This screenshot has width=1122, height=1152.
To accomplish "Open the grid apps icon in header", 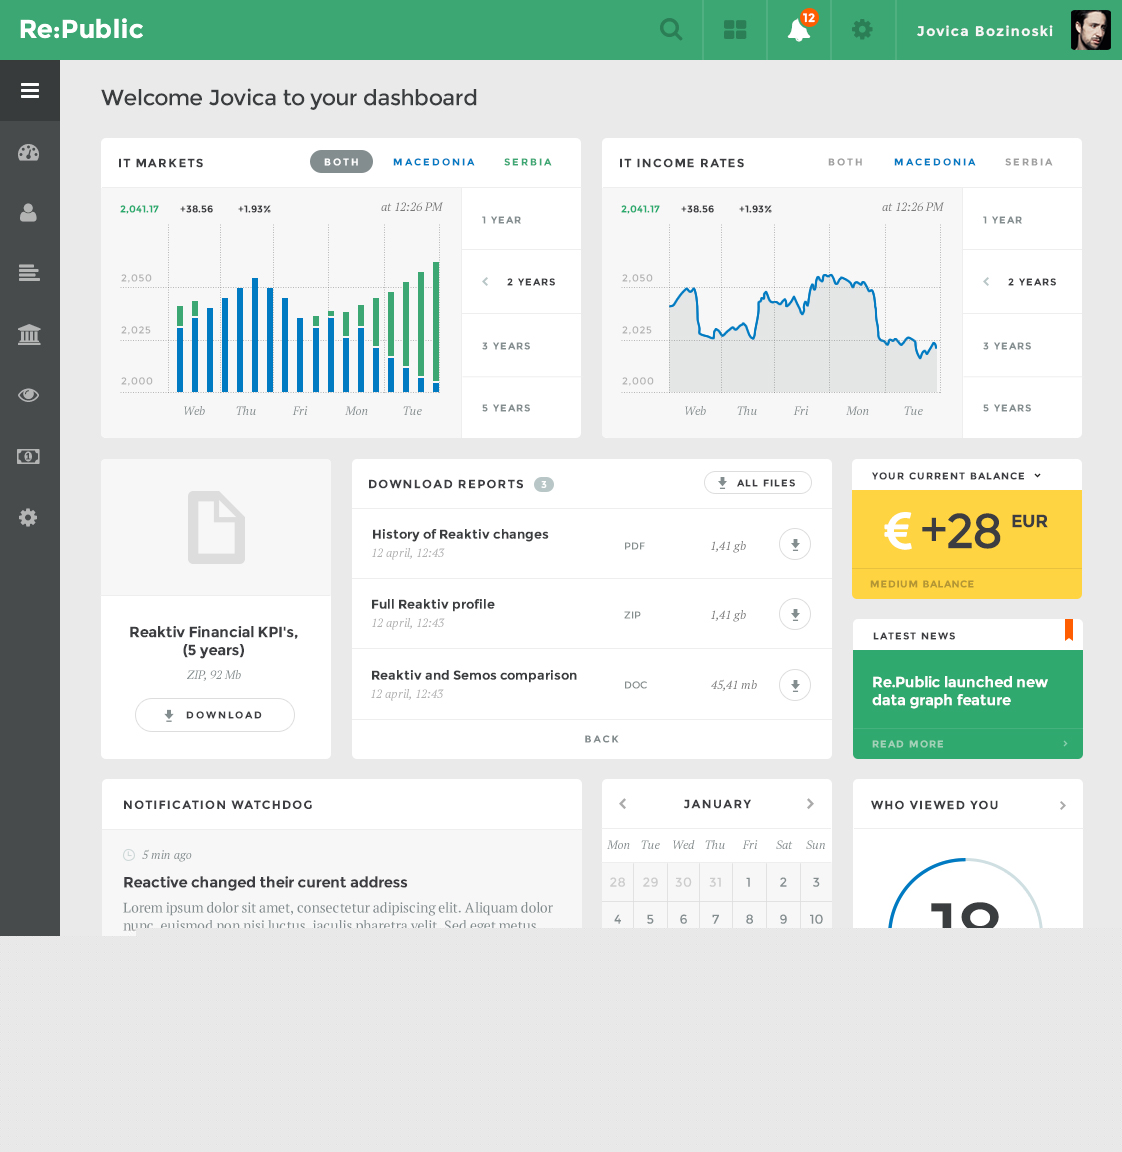I will tap(735, 30).
